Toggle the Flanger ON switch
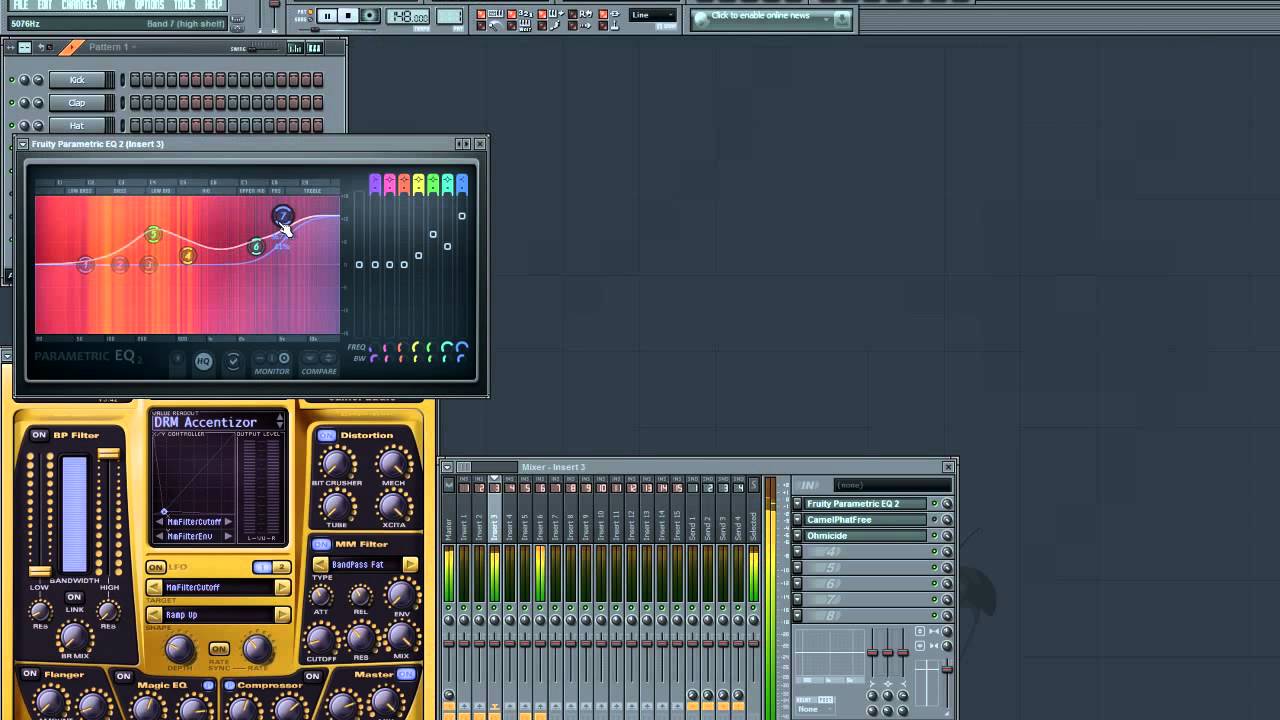The image size is (1280, 720). point(30,674)
